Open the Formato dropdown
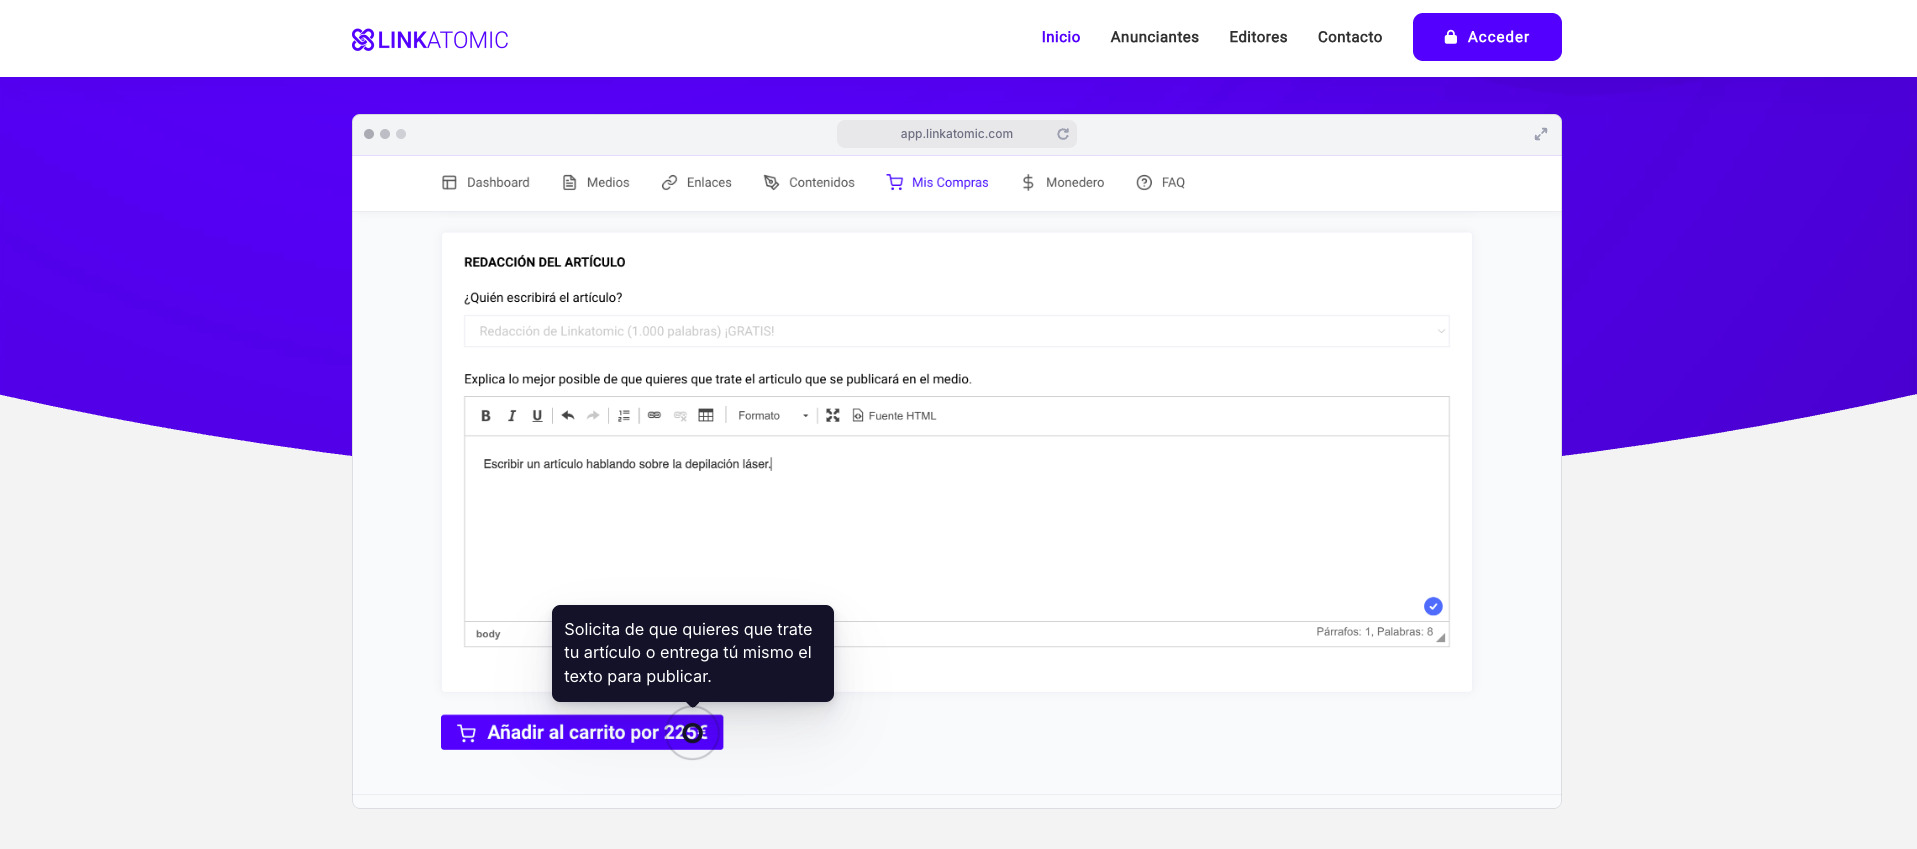This screenshot has height=849, width=1917. (772, 416)
